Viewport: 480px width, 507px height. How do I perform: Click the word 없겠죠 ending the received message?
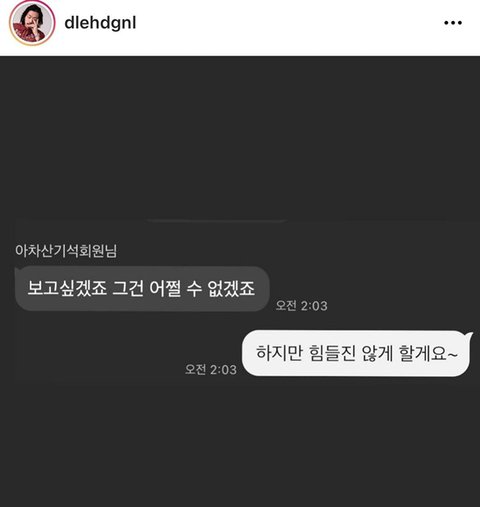click(231, 288)
